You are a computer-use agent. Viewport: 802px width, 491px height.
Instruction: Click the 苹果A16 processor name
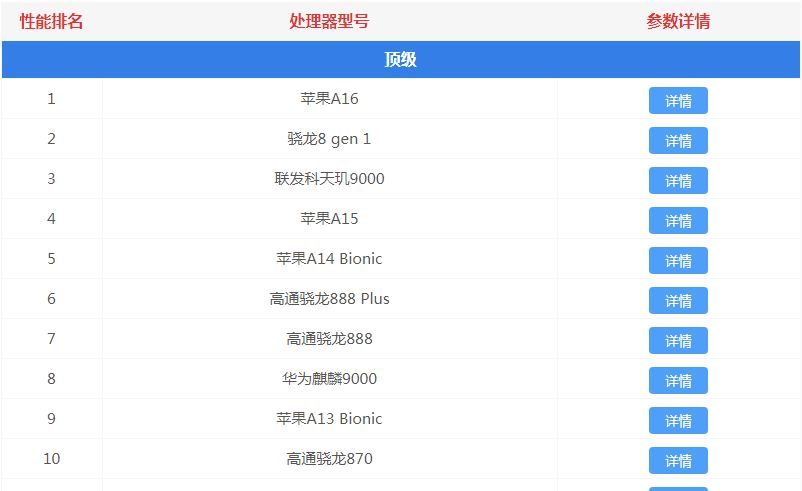click(x=329, y=99)
